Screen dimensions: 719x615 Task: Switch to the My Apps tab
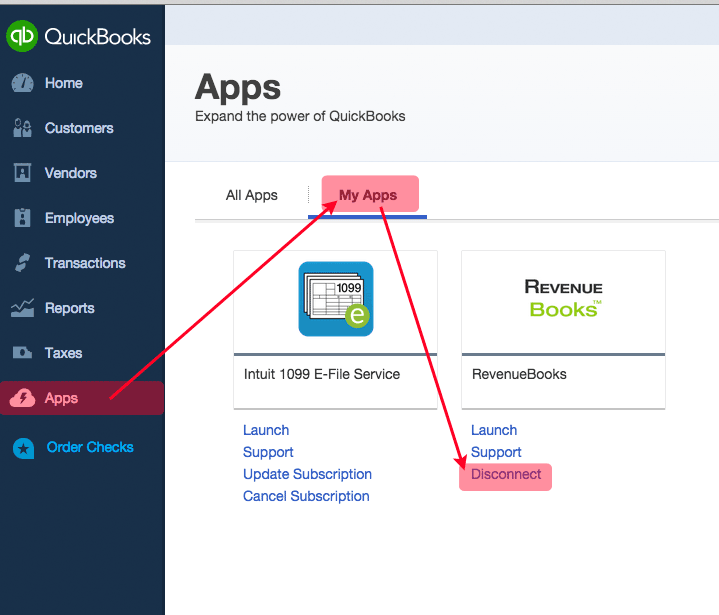pyautogui.click(x=368, y=195)
